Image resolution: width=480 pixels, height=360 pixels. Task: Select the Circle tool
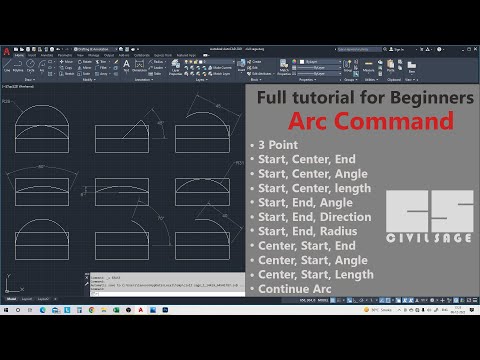point(30,66)
